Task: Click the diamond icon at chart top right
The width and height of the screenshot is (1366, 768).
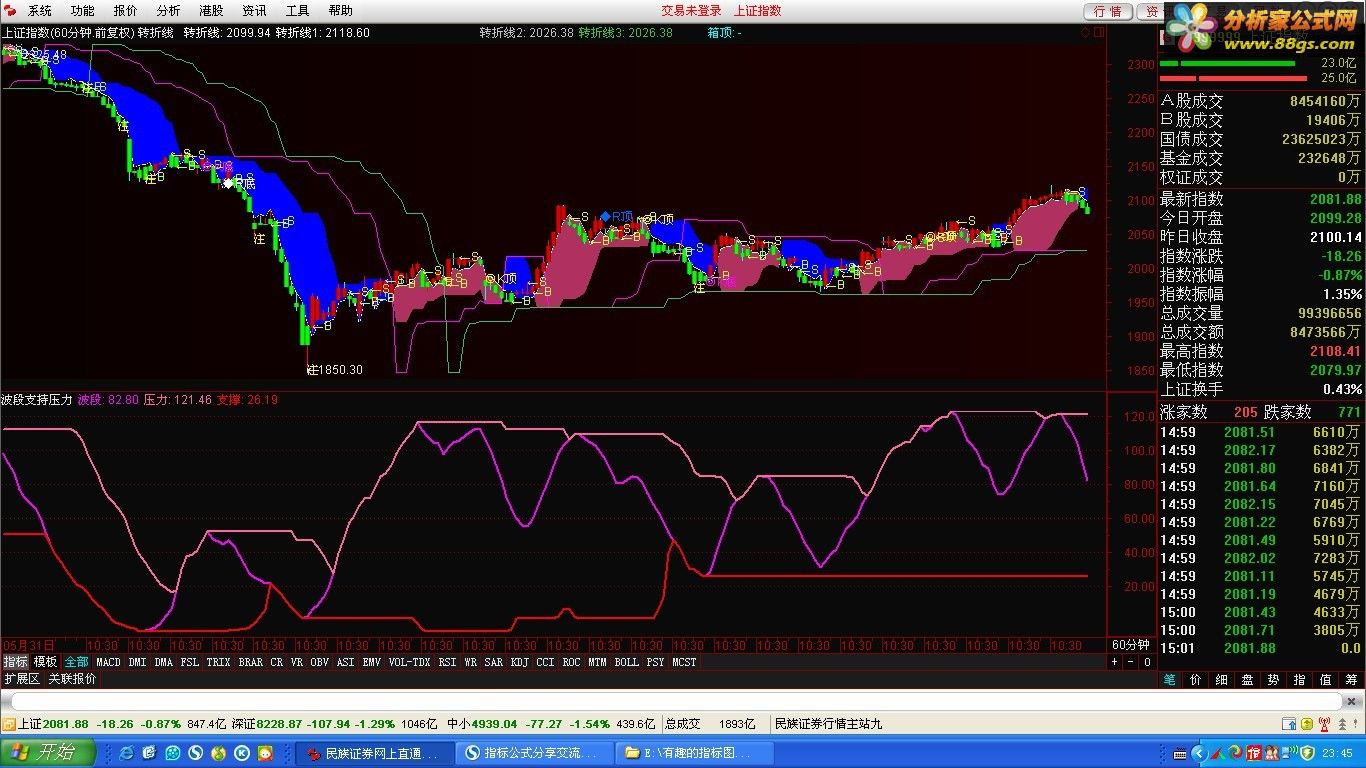Action: click(x=1085, y=32)
